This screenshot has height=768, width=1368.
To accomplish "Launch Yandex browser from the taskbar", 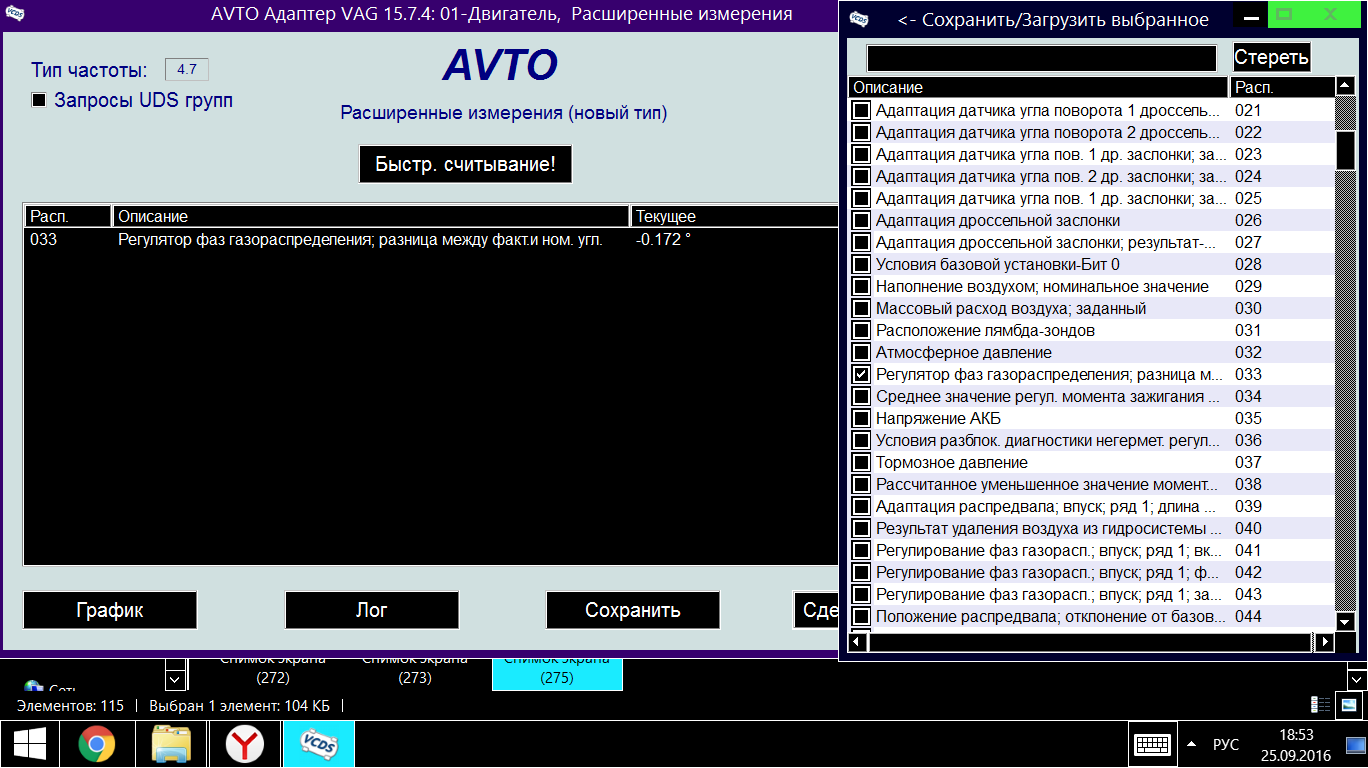I will click(244, 745).
